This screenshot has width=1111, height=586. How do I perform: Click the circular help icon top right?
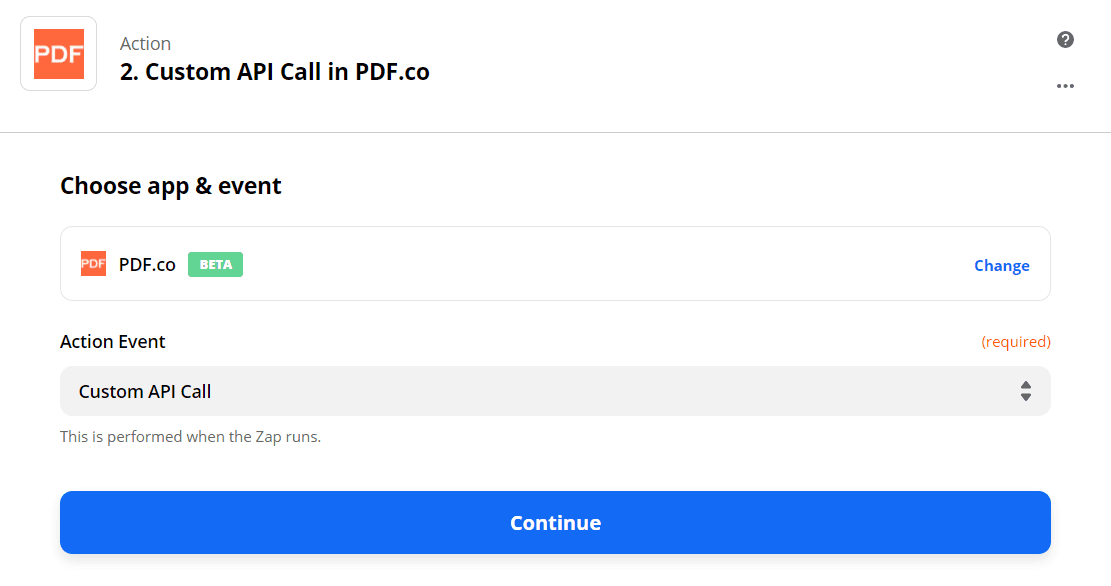1065,39
